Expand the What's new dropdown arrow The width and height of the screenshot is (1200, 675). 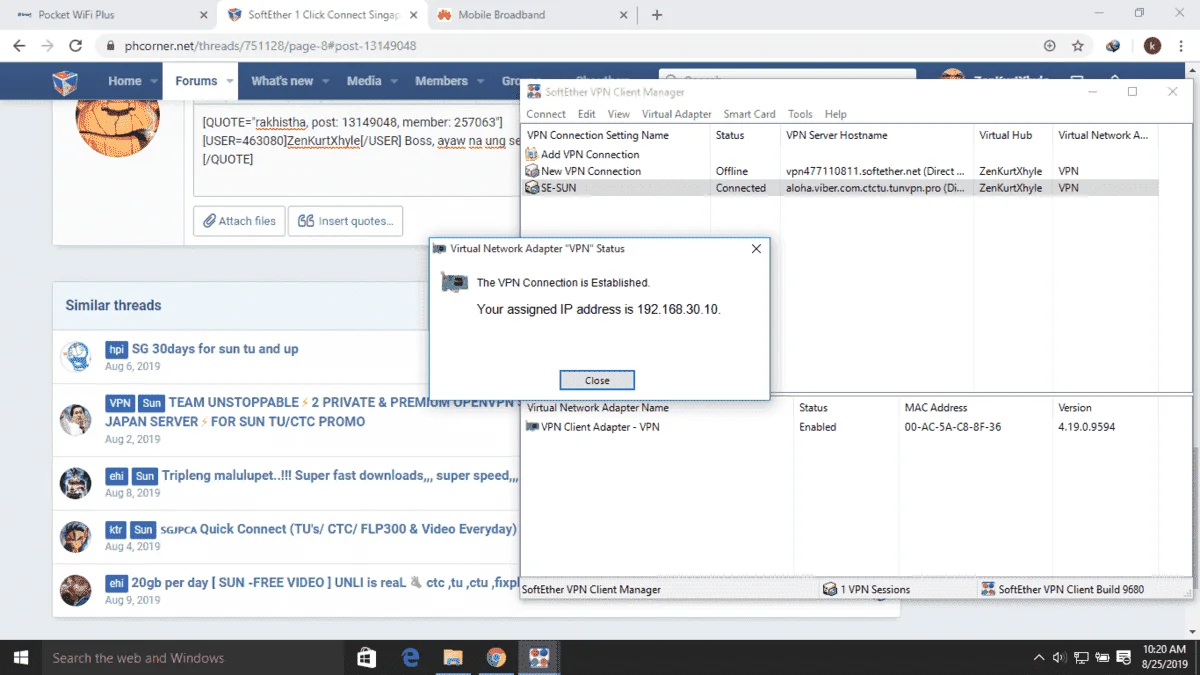tap(326, 81)
